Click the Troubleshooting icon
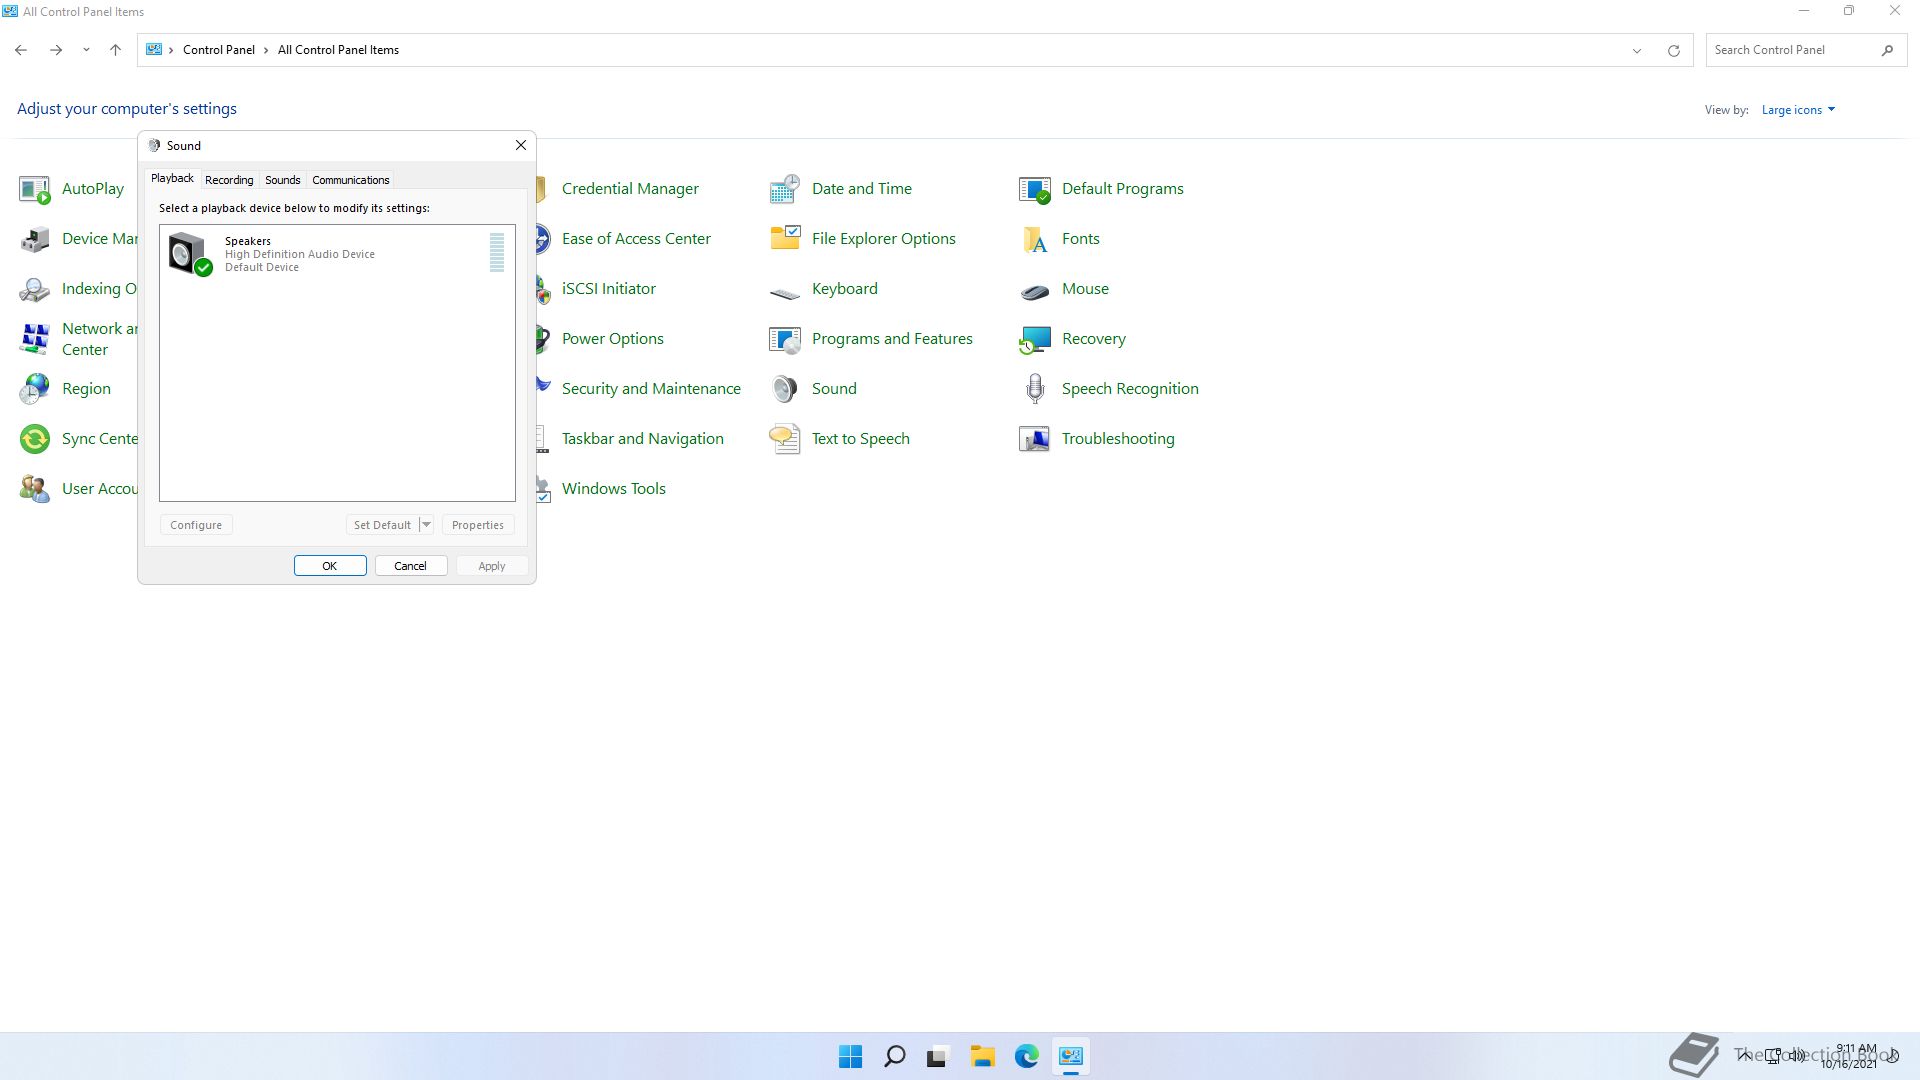This screenshot has height=1080, width=1920. point(1034,439)
